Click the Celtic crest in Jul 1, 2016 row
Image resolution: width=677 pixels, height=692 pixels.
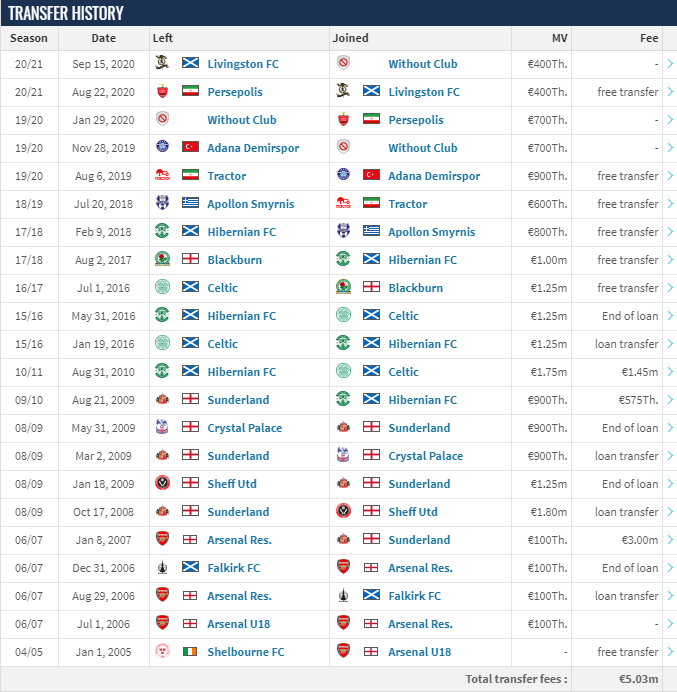click(x=162, y=287)
